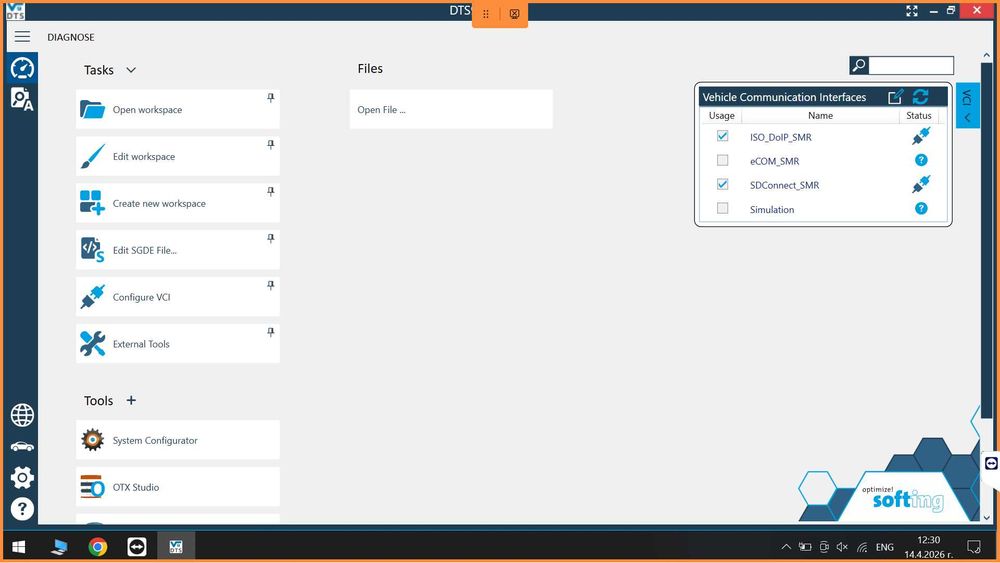
Task: Click the Edit workspace brush icon
Action: click(92, 156)
